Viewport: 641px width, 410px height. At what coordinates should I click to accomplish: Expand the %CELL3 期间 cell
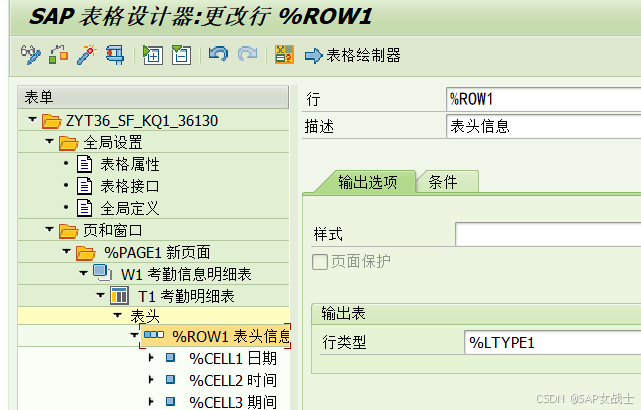[x=151, y=401]
